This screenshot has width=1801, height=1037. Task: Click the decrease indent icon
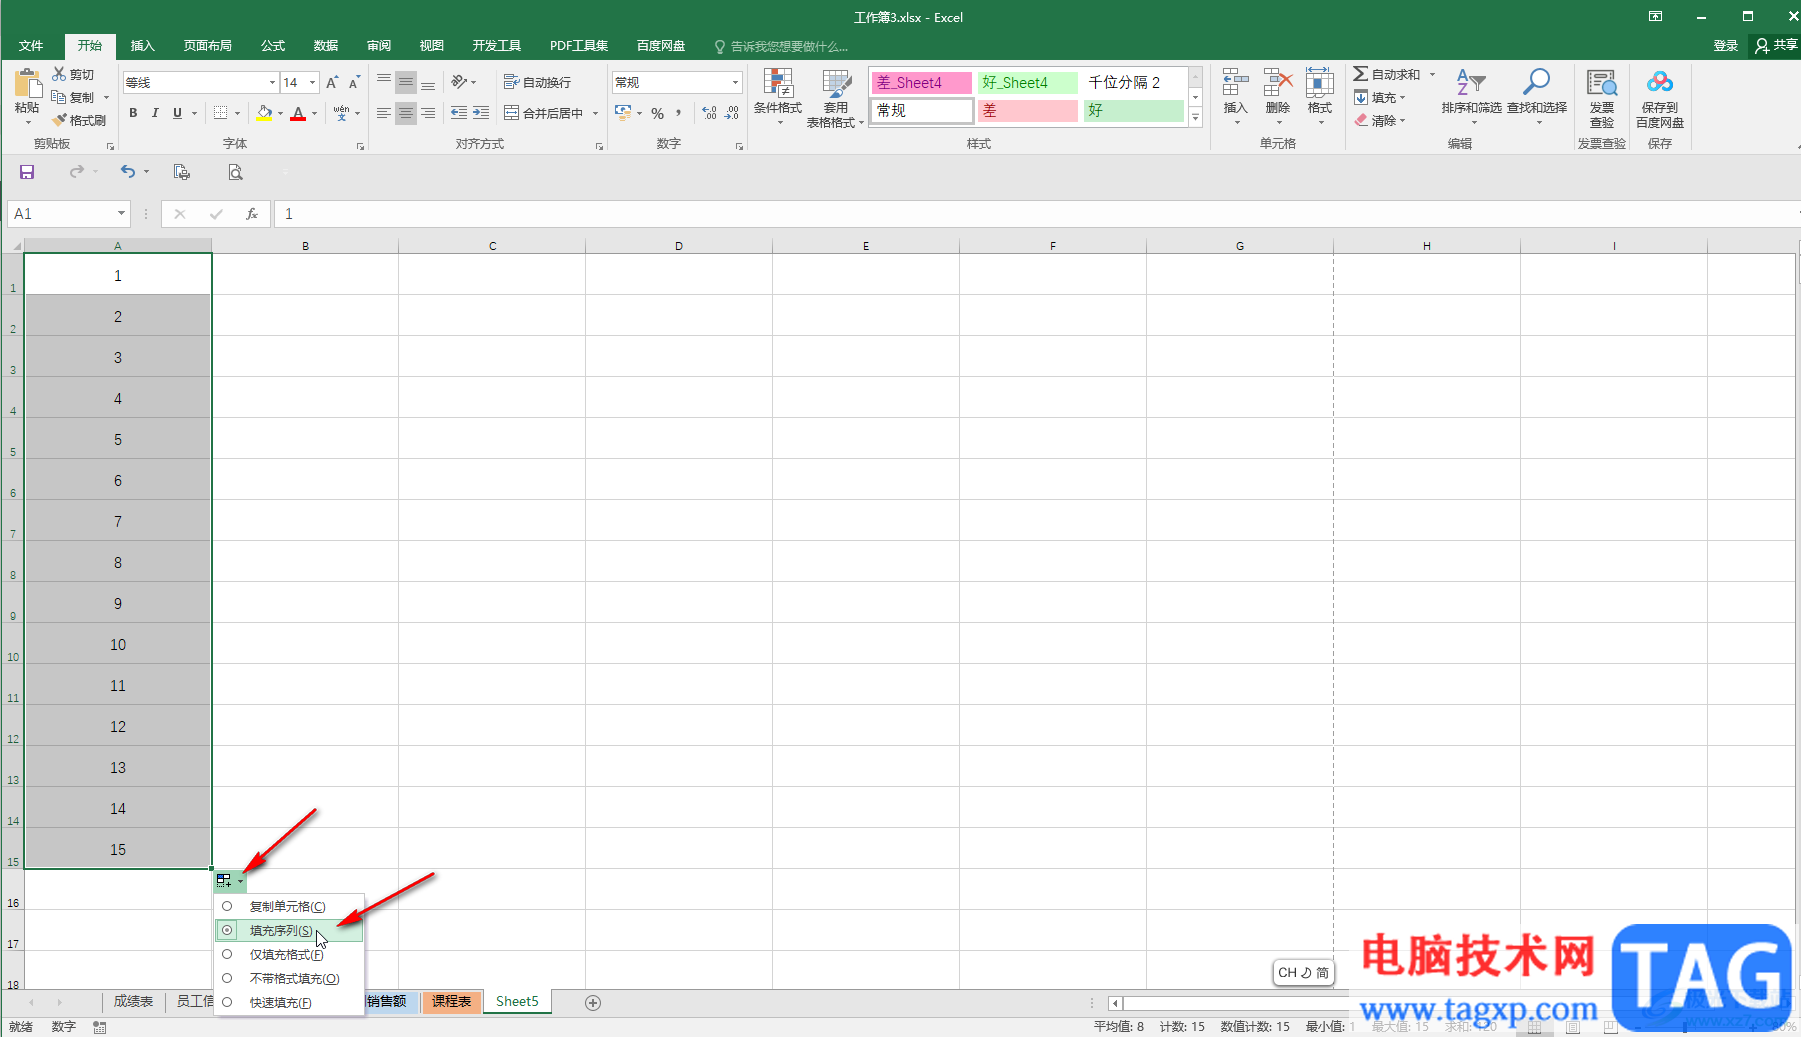point(459,113)
